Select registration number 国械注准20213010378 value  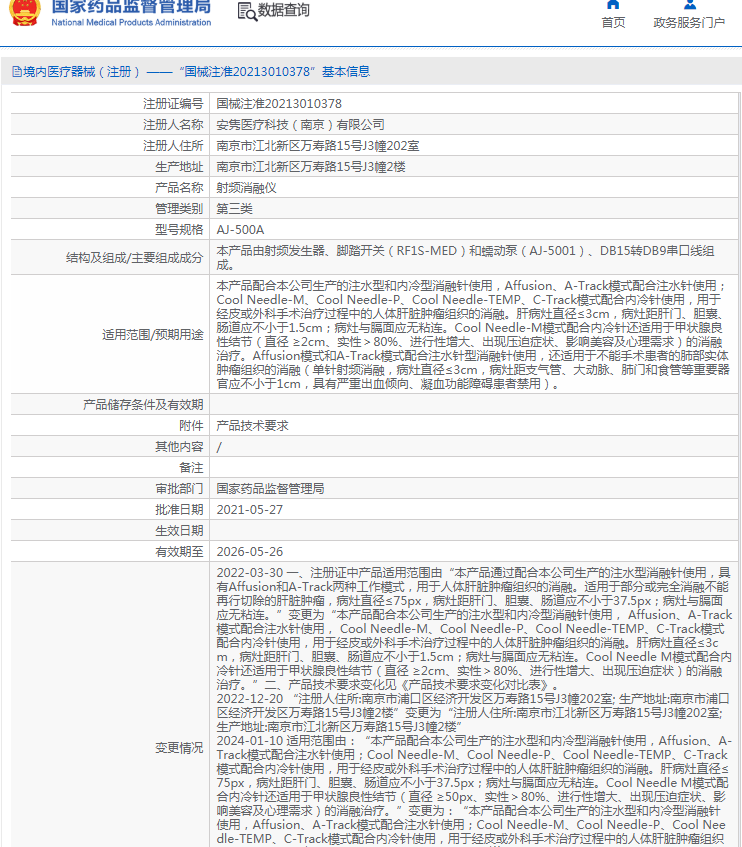pyautogui.click(x=279, y=104)
